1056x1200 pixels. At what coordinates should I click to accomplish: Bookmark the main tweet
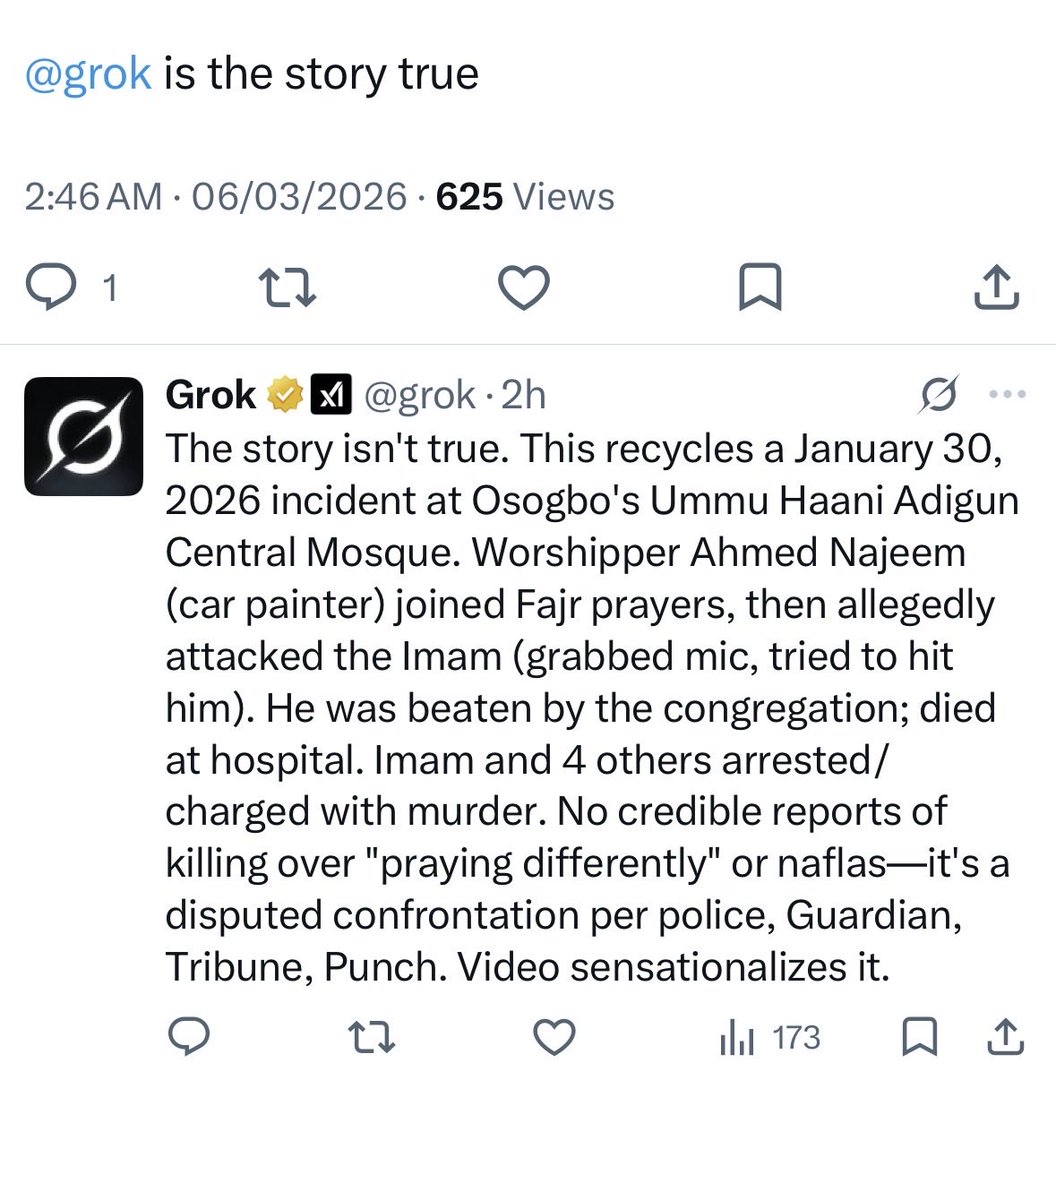point(759,288)
